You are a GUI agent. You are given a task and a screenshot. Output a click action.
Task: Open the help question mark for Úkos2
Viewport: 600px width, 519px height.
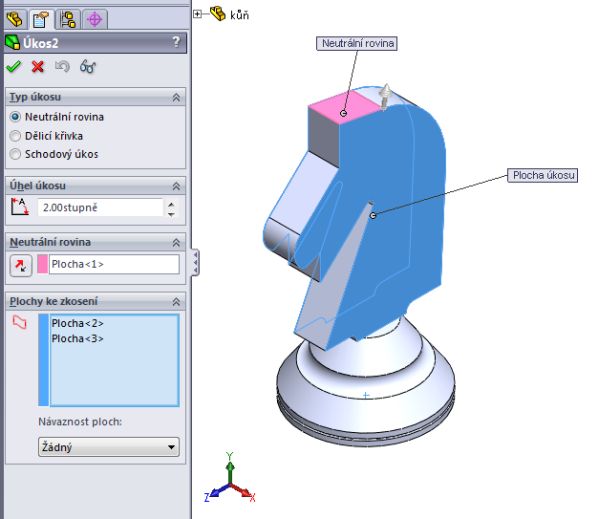click(176, 42)
